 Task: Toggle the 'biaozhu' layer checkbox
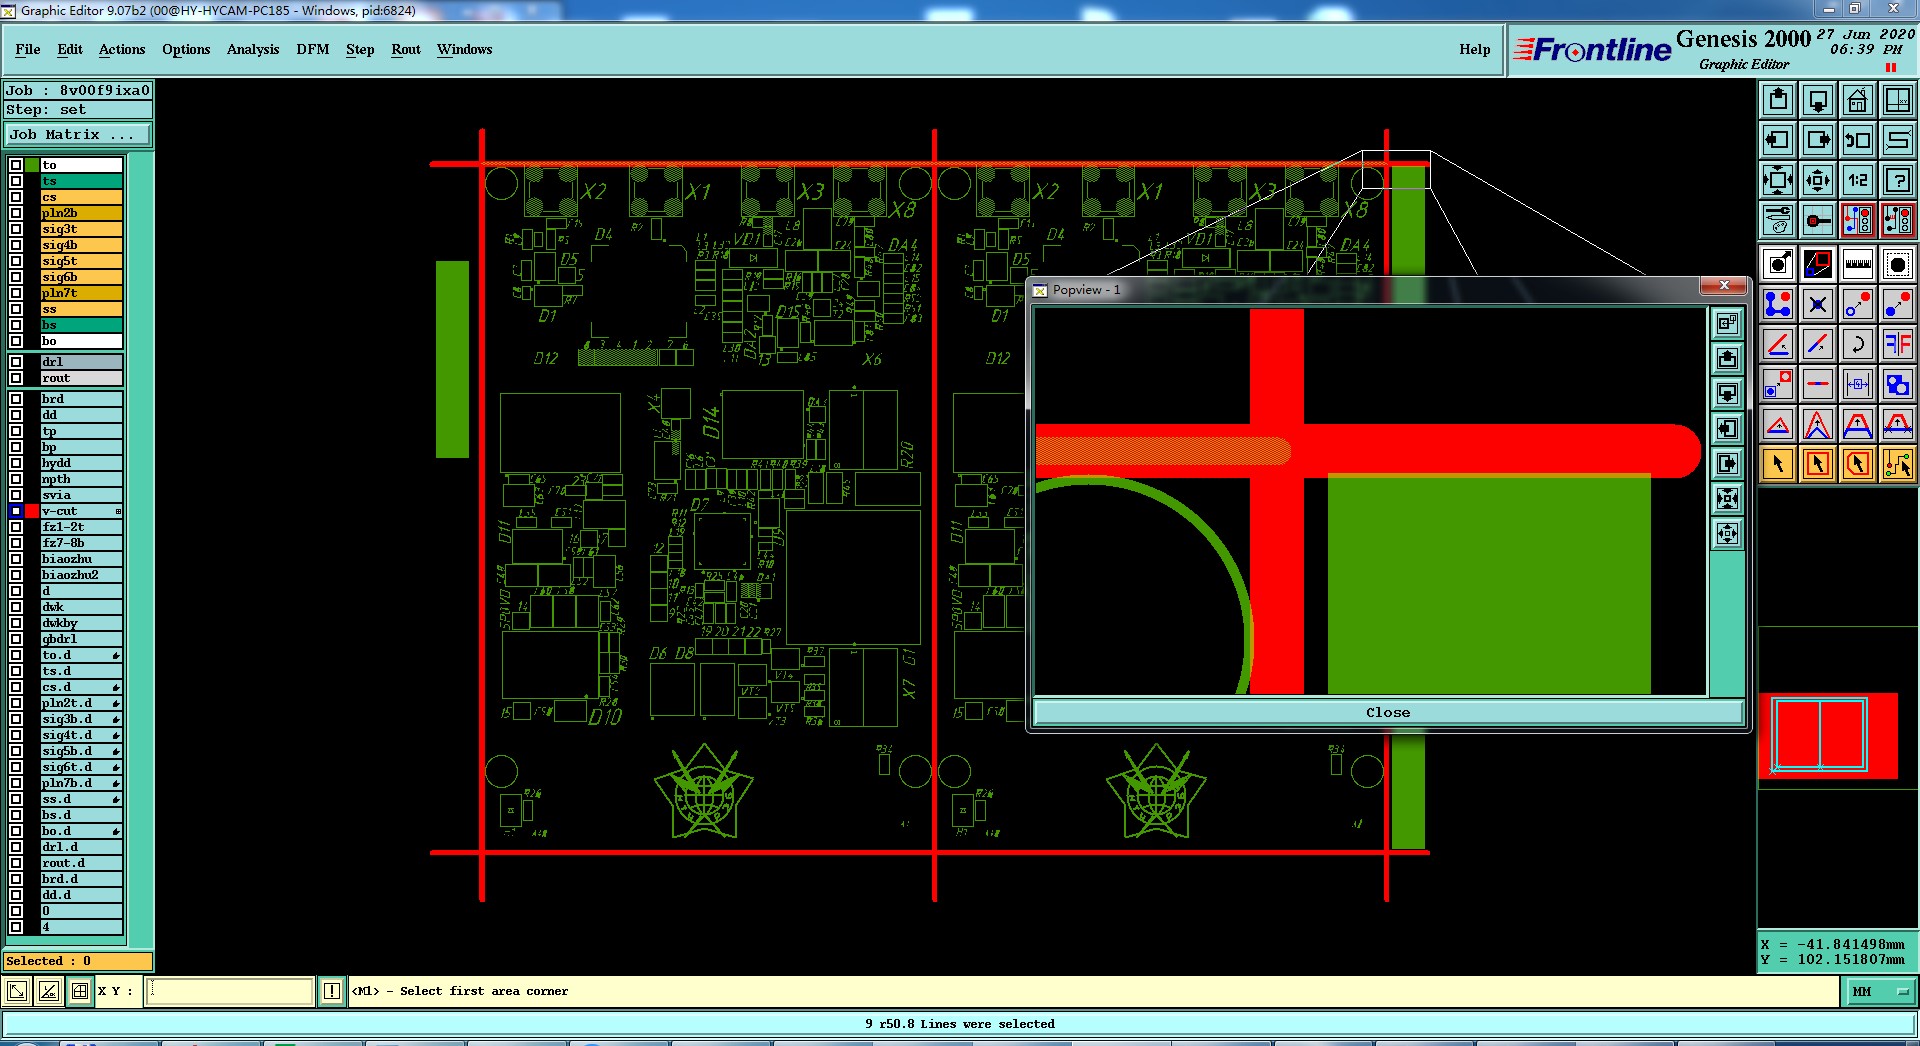click(16, 559)
